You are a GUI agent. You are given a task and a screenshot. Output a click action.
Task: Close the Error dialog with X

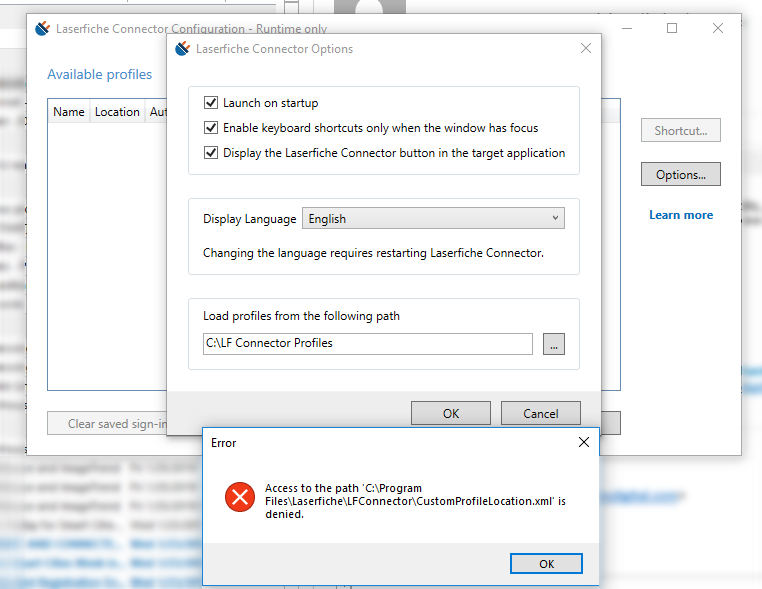[584, 442]
